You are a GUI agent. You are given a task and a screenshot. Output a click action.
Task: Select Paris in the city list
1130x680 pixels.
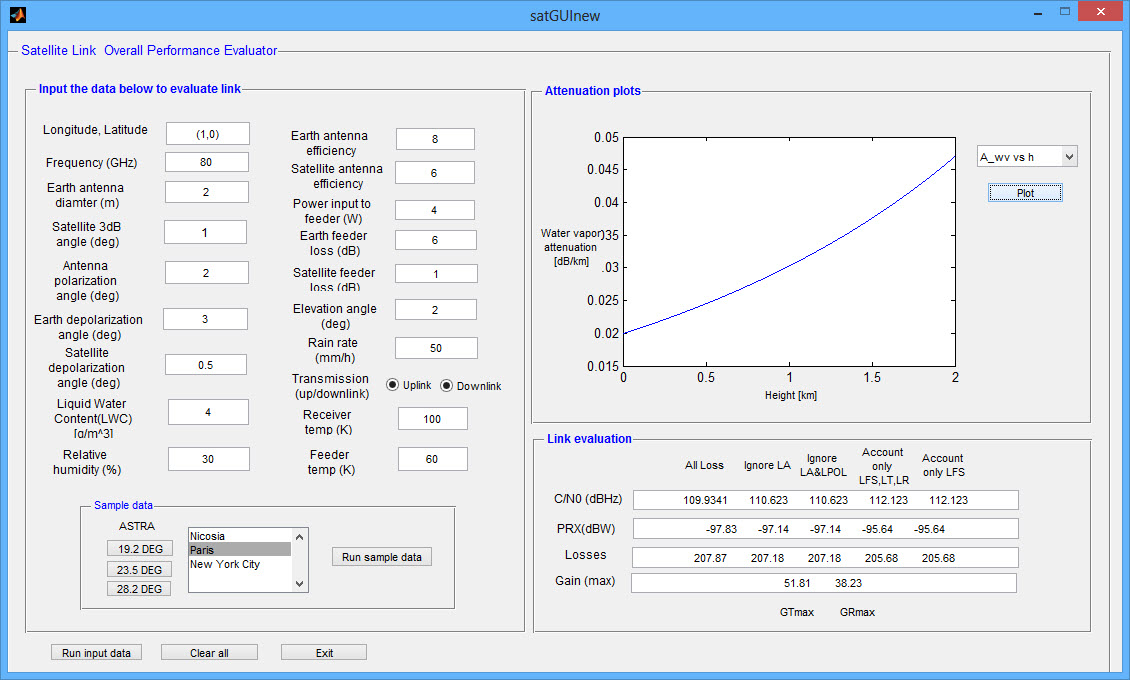pyautogui.click(x=240, y=550)
